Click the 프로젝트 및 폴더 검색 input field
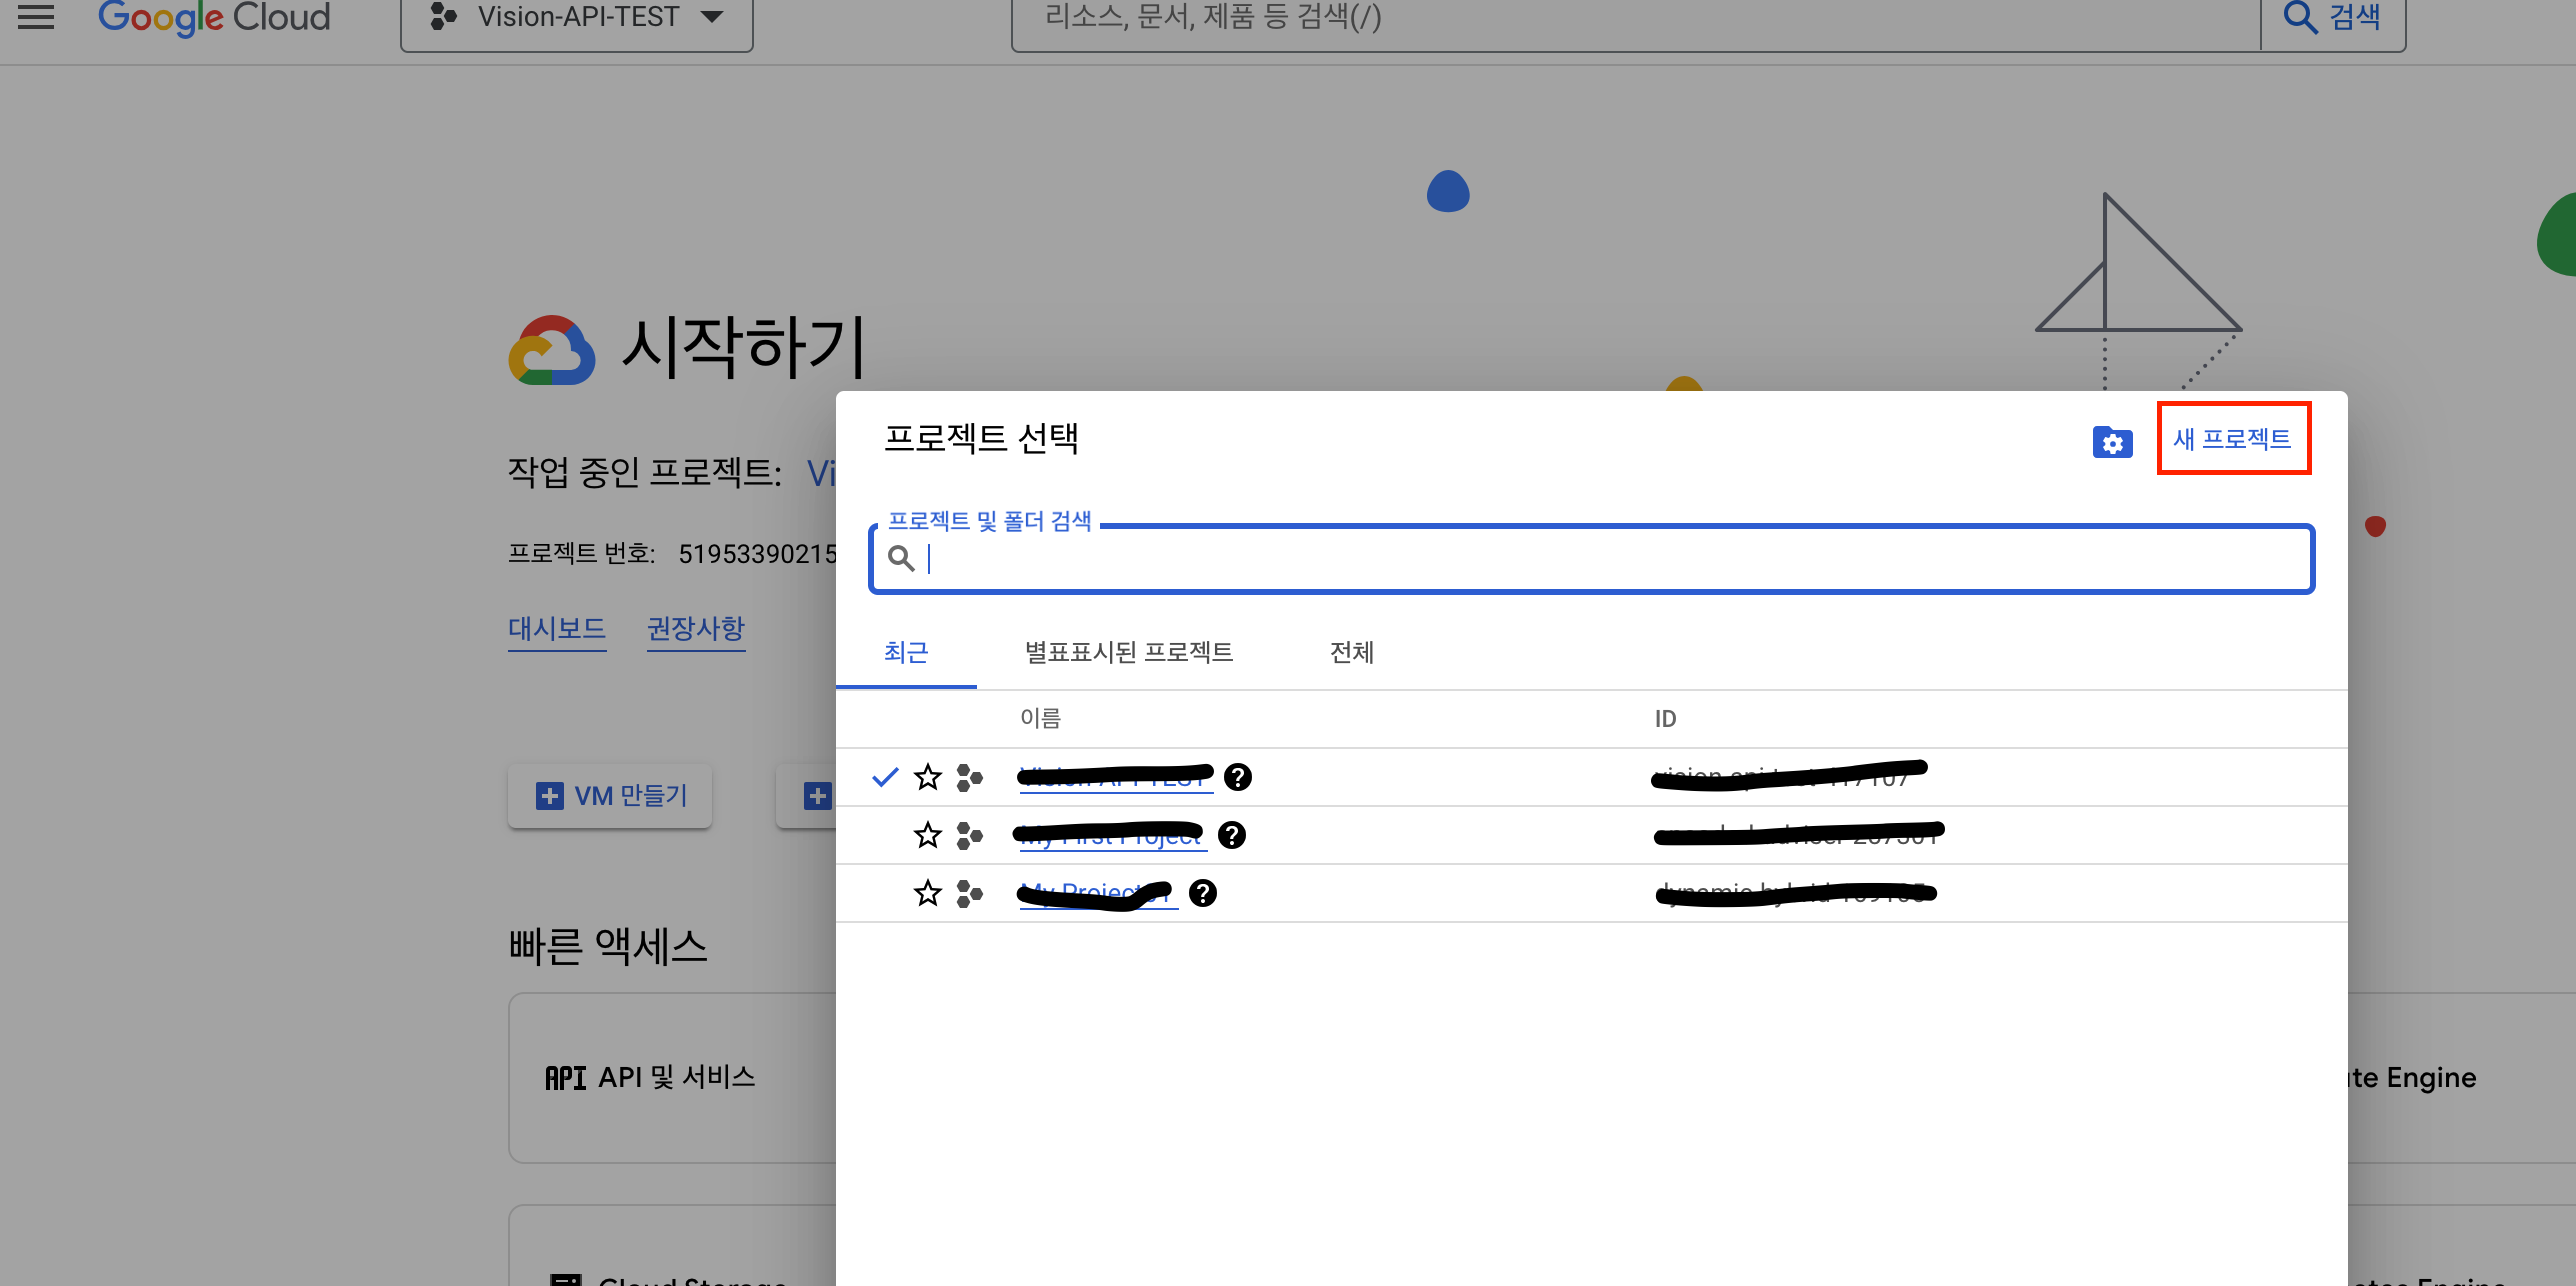 1600,559
